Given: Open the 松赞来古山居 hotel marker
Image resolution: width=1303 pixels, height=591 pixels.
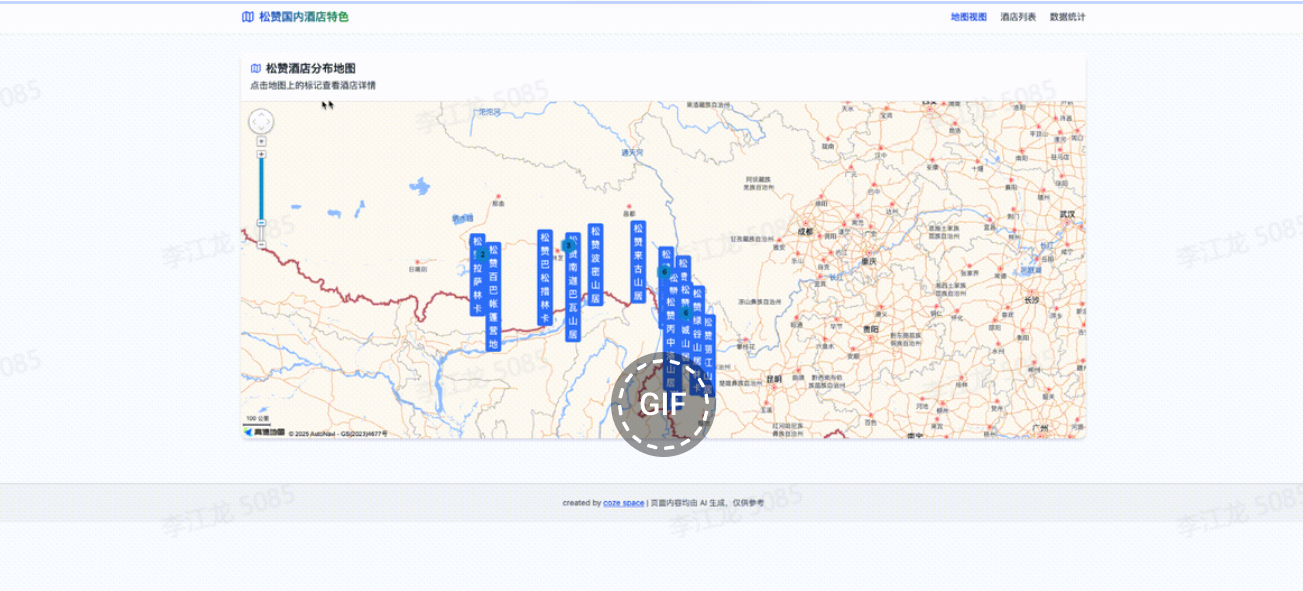Looking at the screenshot, I should point(638,262).
